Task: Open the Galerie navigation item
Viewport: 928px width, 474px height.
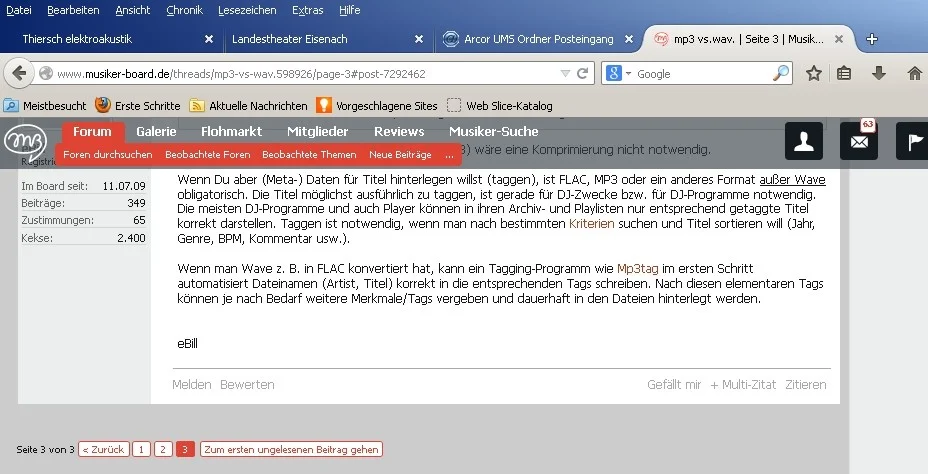Action: 156,131
